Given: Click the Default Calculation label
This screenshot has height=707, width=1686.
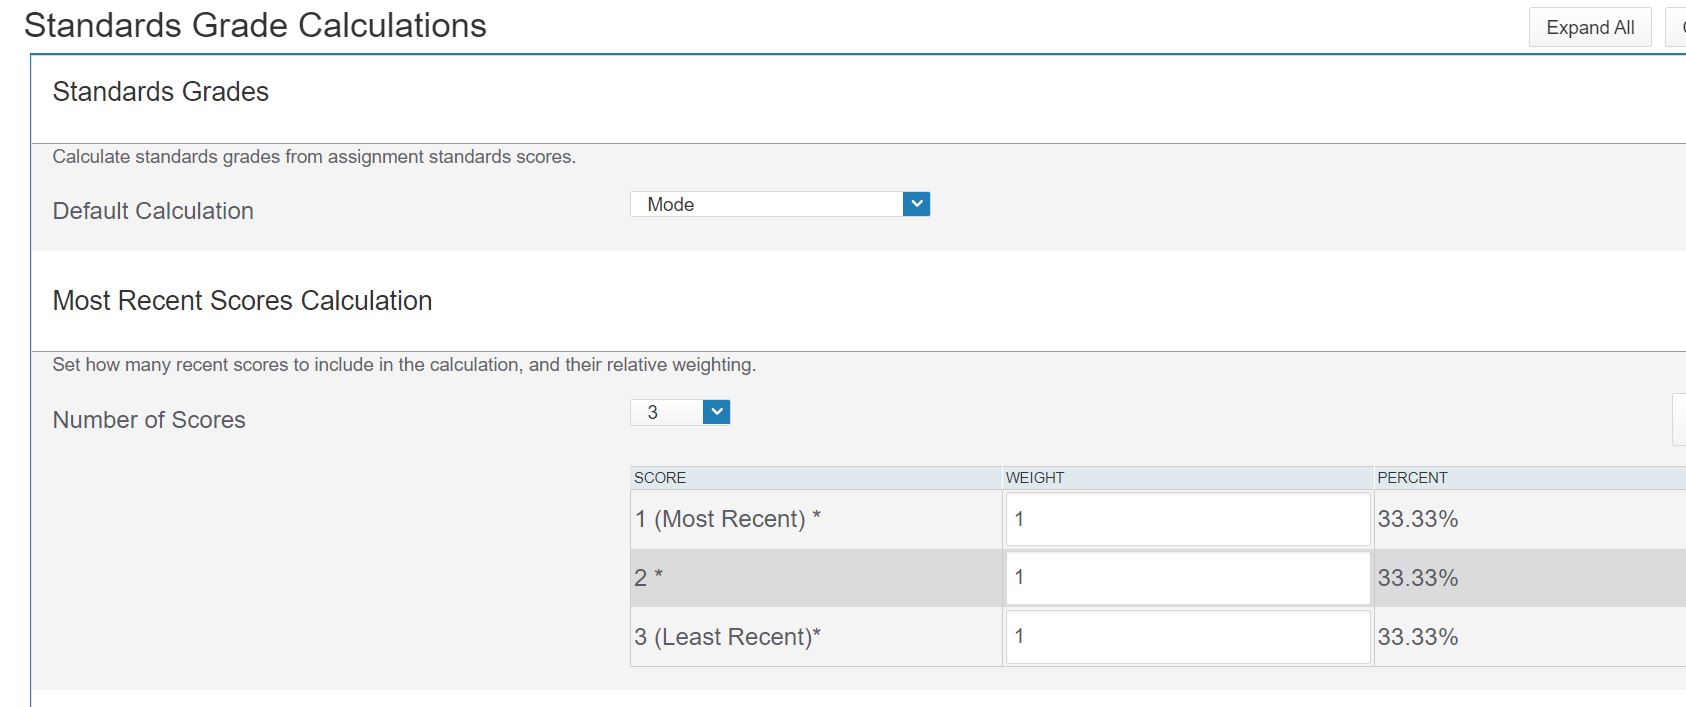Looking at the screenshot, I should (x=153, y=211).
